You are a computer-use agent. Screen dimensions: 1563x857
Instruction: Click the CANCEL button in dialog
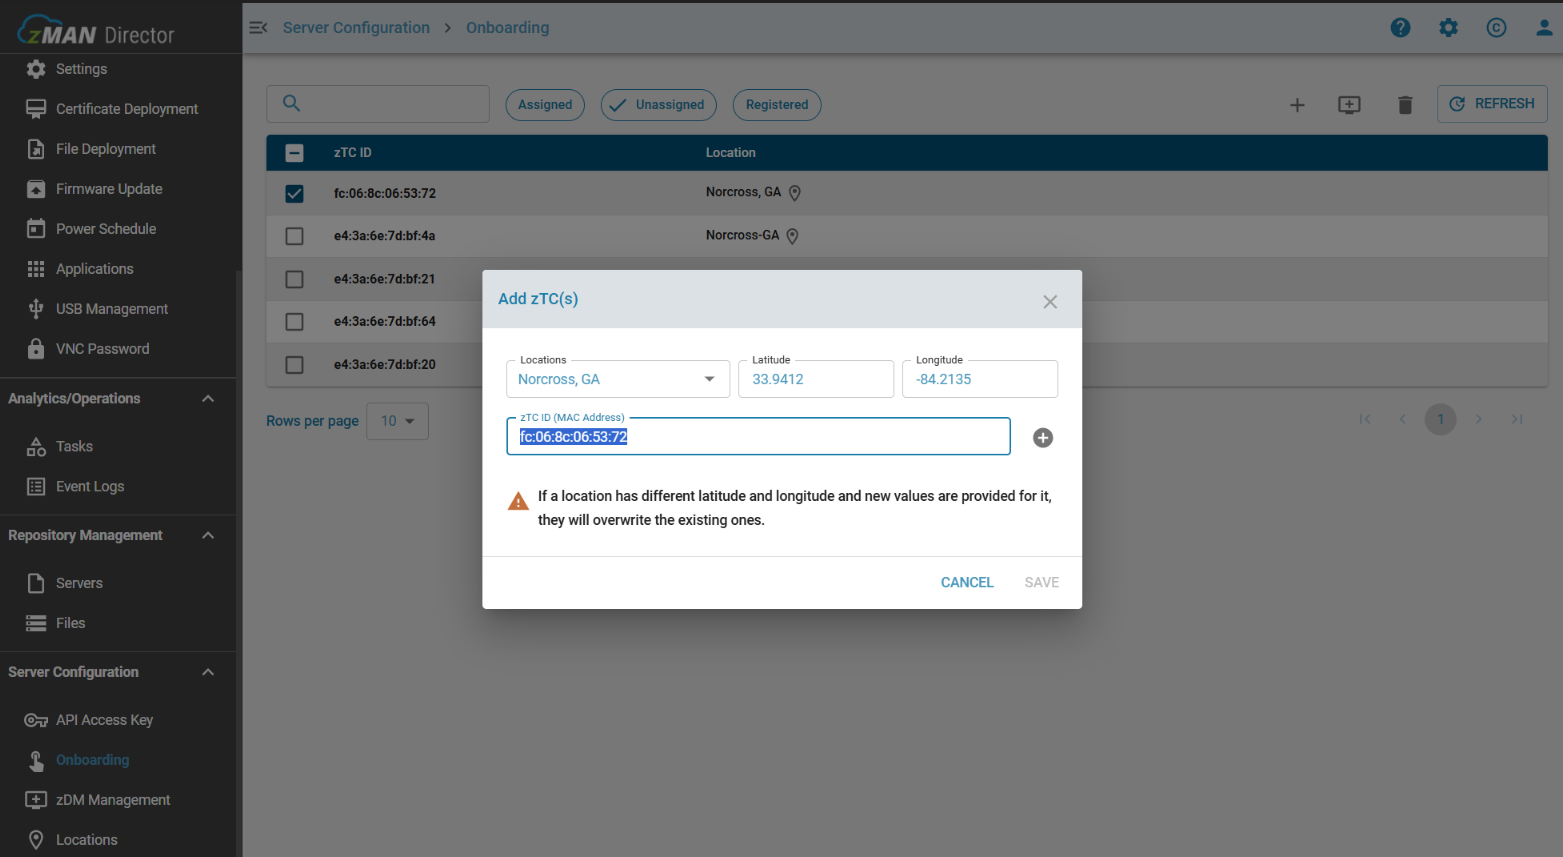(x=966, y=582)
